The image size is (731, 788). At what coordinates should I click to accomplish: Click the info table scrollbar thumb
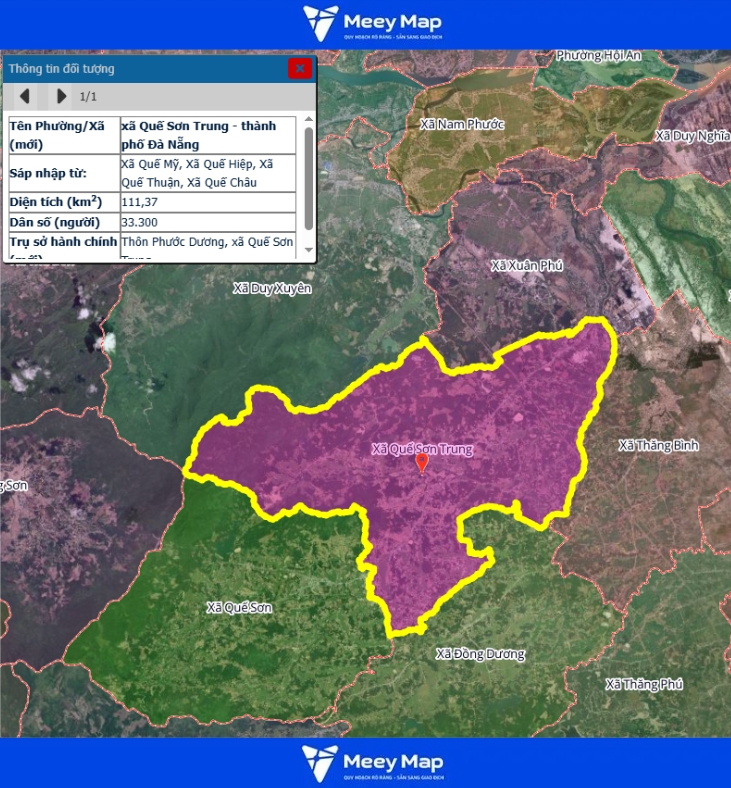(309, 180)
